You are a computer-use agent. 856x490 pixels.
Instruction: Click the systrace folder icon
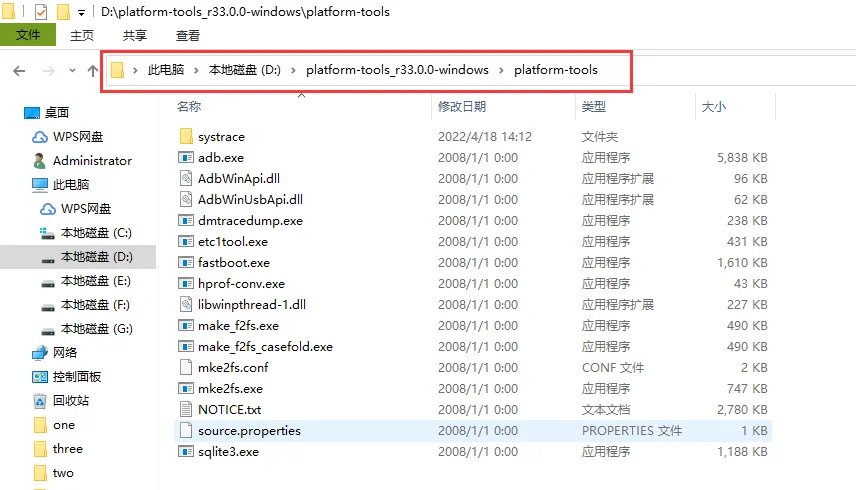tap(186, 136)
